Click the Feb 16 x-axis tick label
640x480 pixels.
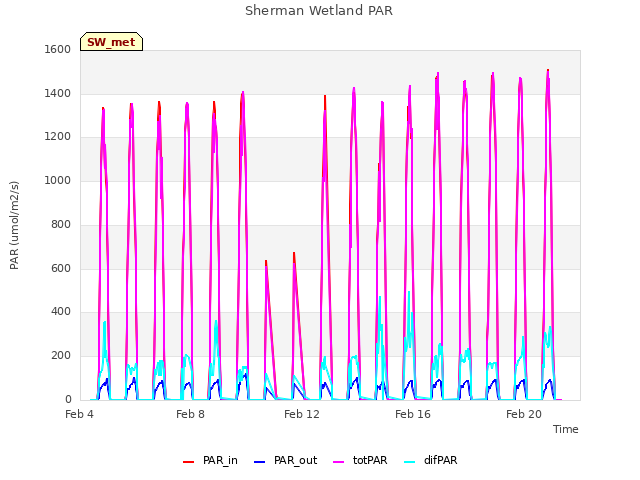[x=413, y=414]
